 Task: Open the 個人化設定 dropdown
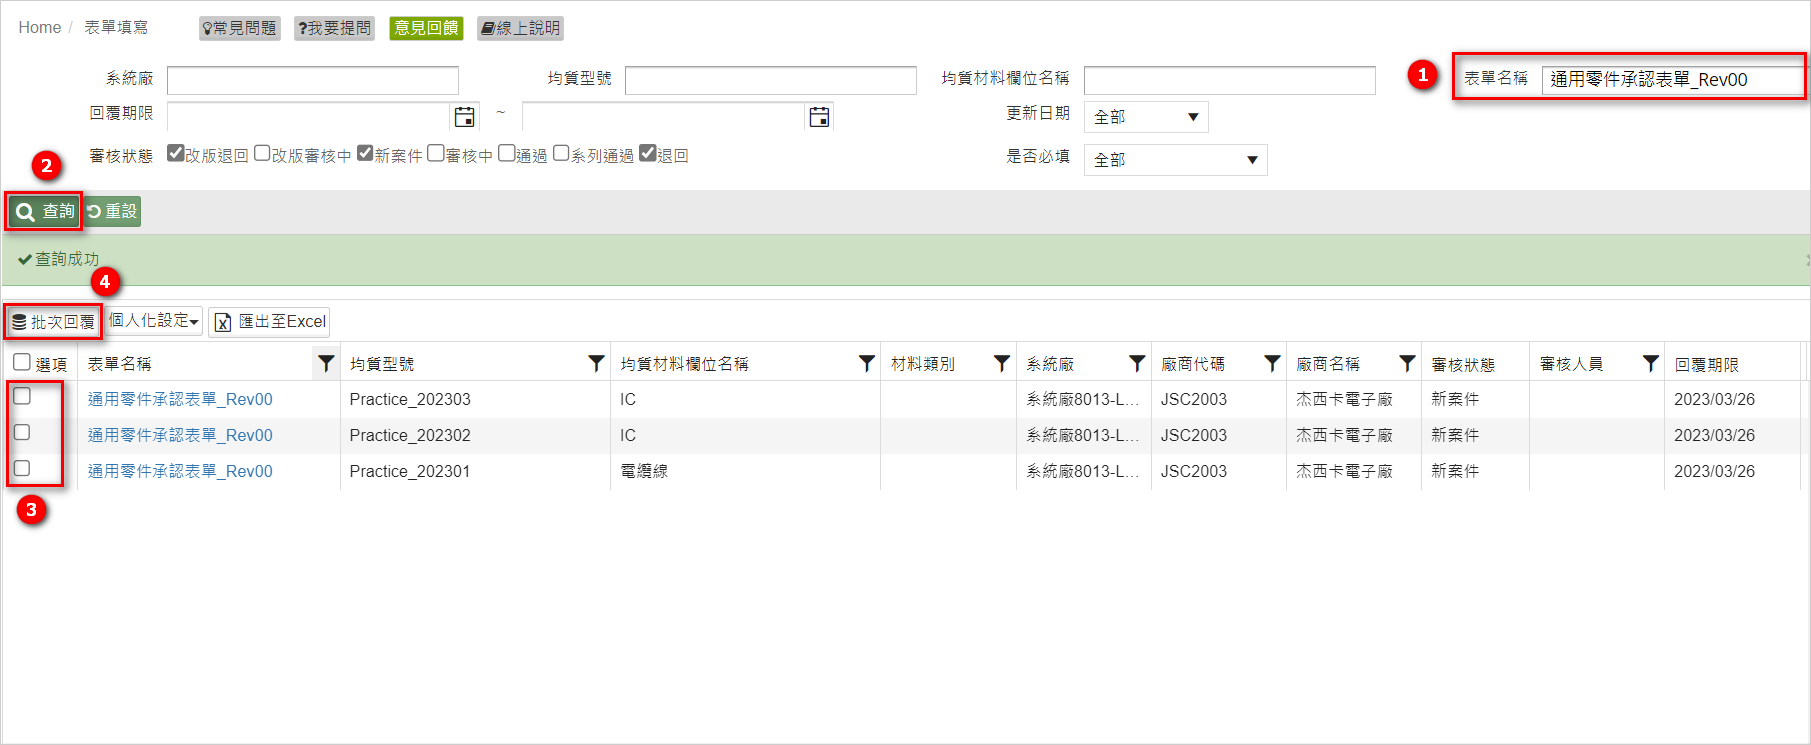tap(154, 321)
